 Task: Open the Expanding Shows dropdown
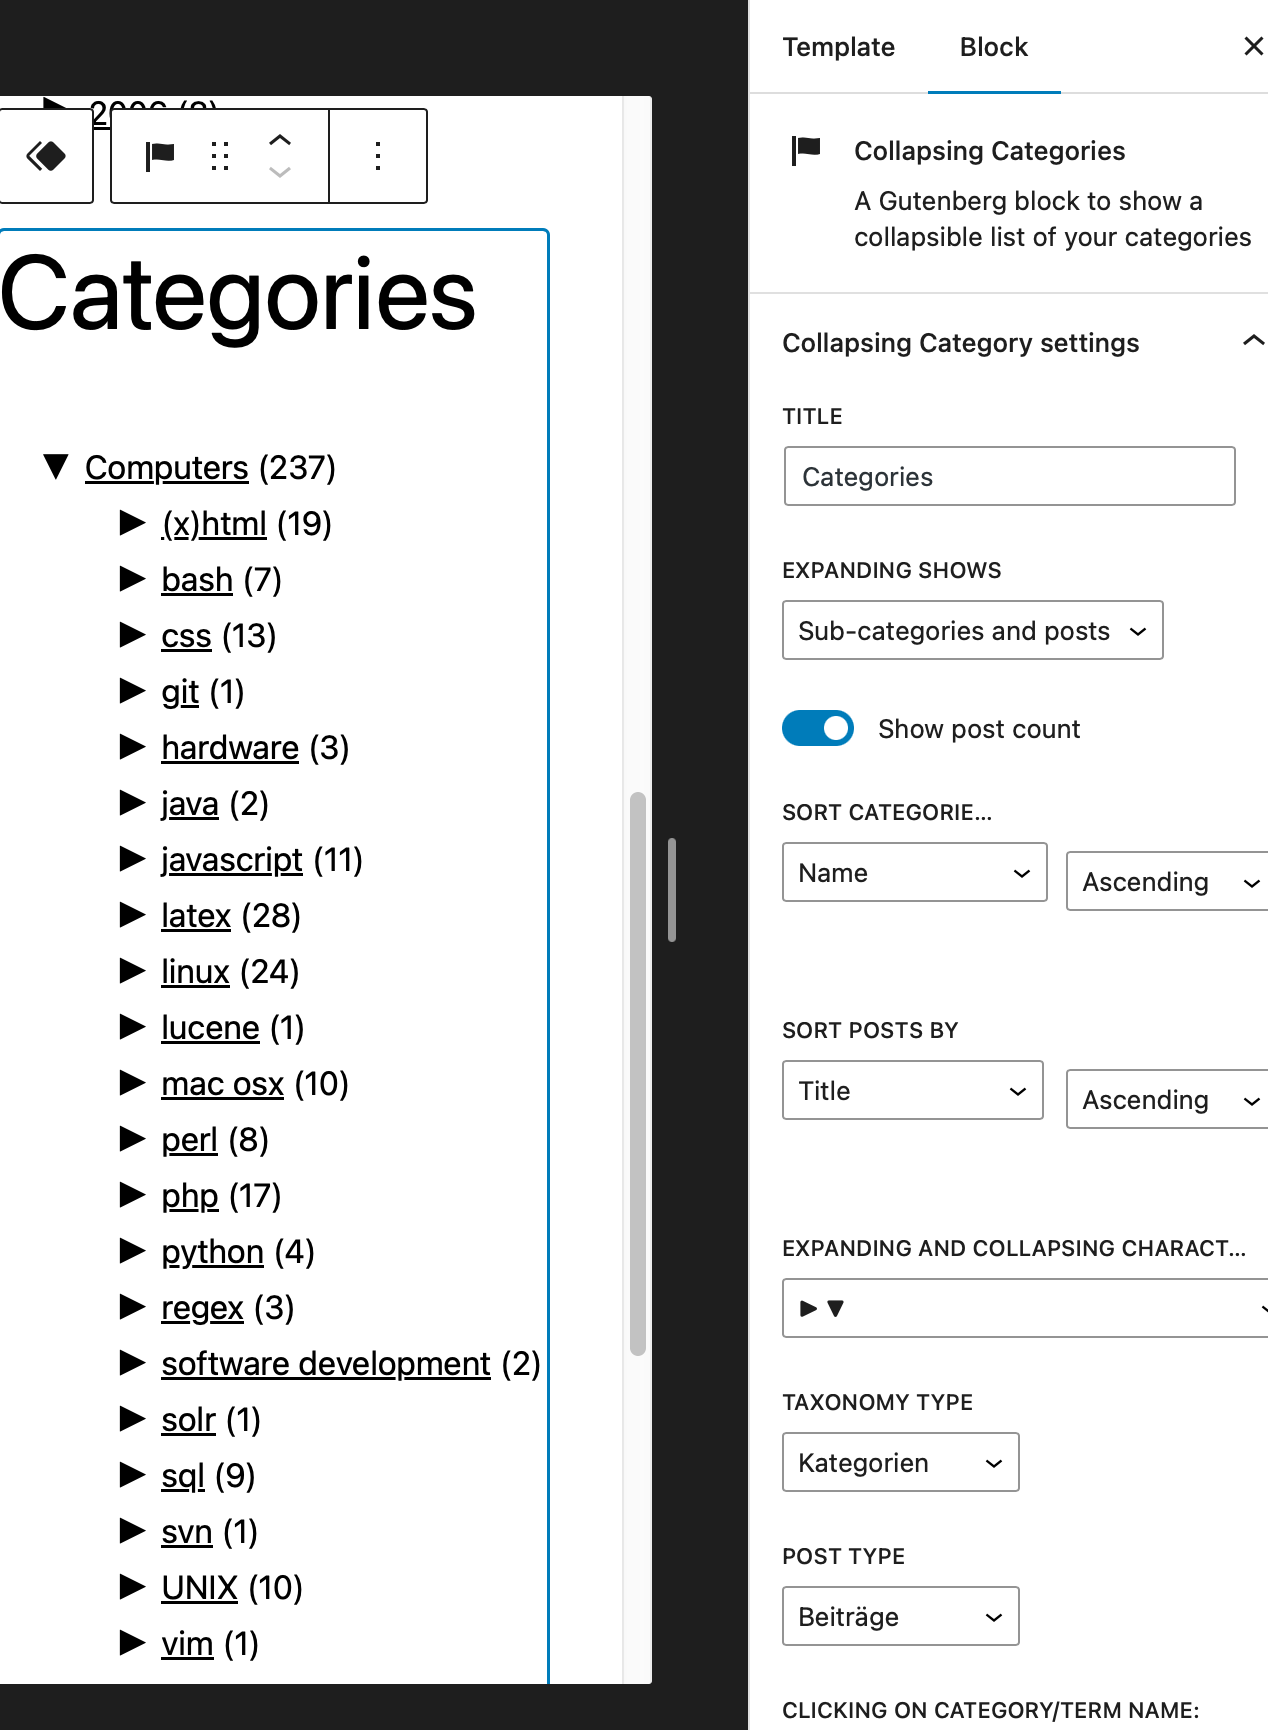point(972,630)
